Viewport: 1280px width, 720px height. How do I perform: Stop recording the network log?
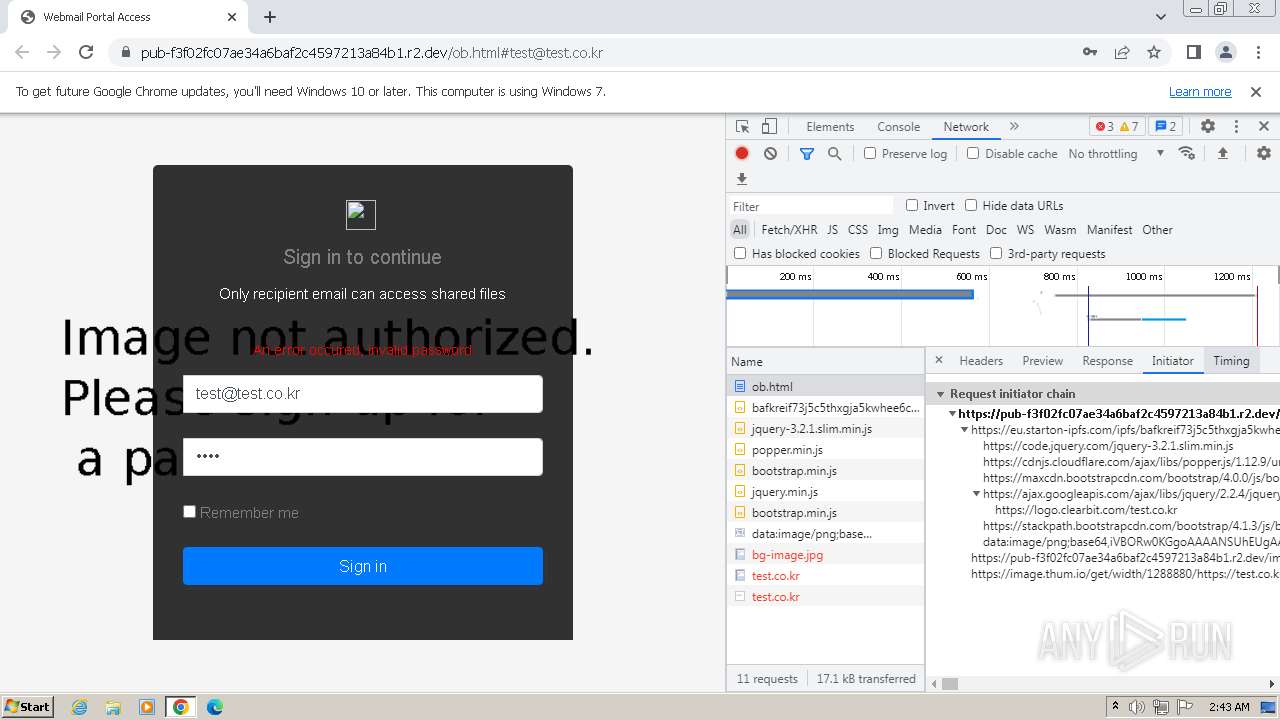tap(742, 153)
